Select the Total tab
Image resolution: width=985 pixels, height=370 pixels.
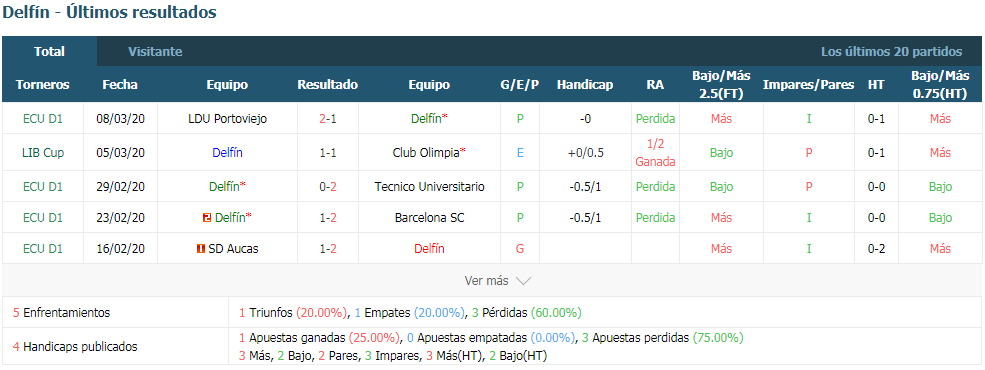50,52
